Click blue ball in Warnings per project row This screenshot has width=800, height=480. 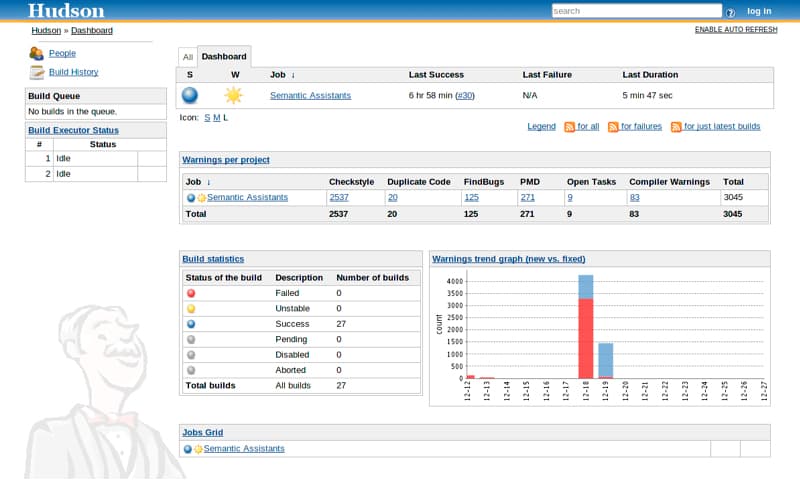tap(191, 198)
